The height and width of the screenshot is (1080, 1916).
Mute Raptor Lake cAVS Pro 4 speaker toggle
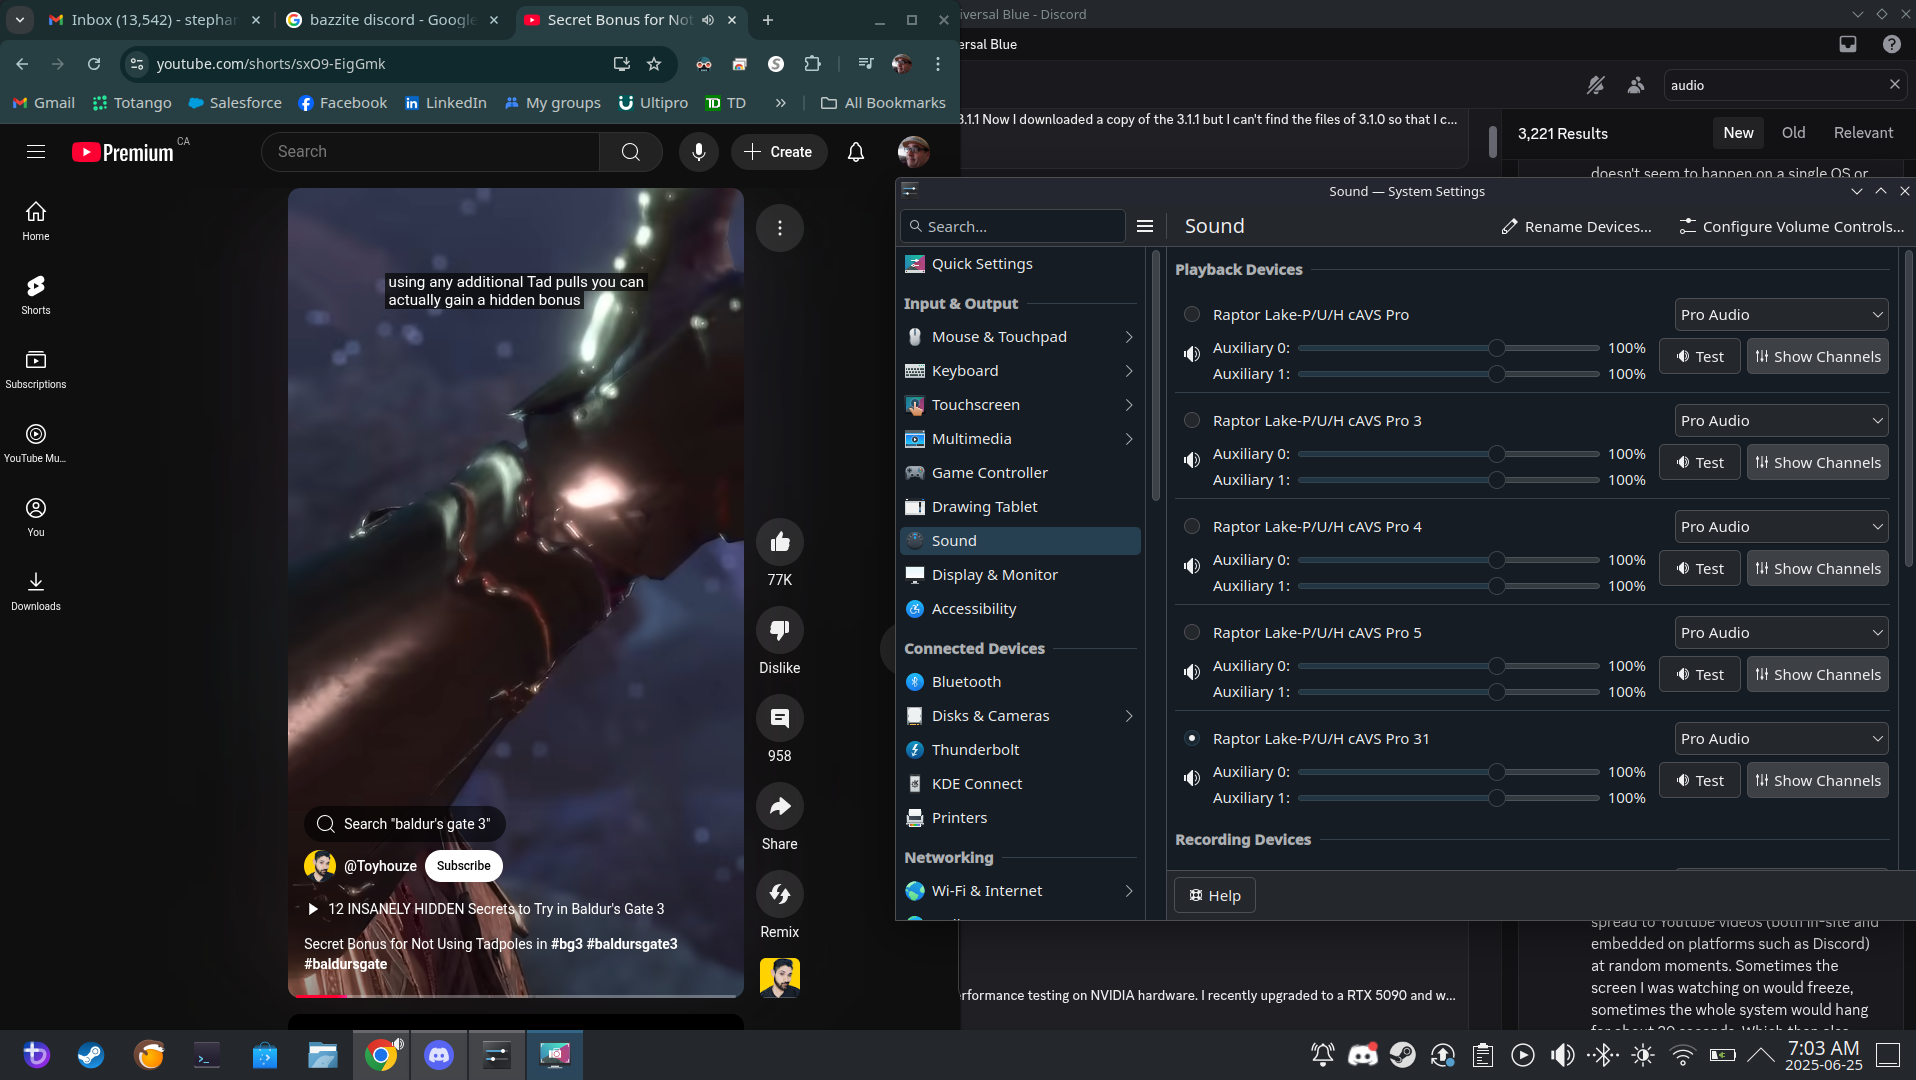pyautogui.click(x=1192, y=566)
